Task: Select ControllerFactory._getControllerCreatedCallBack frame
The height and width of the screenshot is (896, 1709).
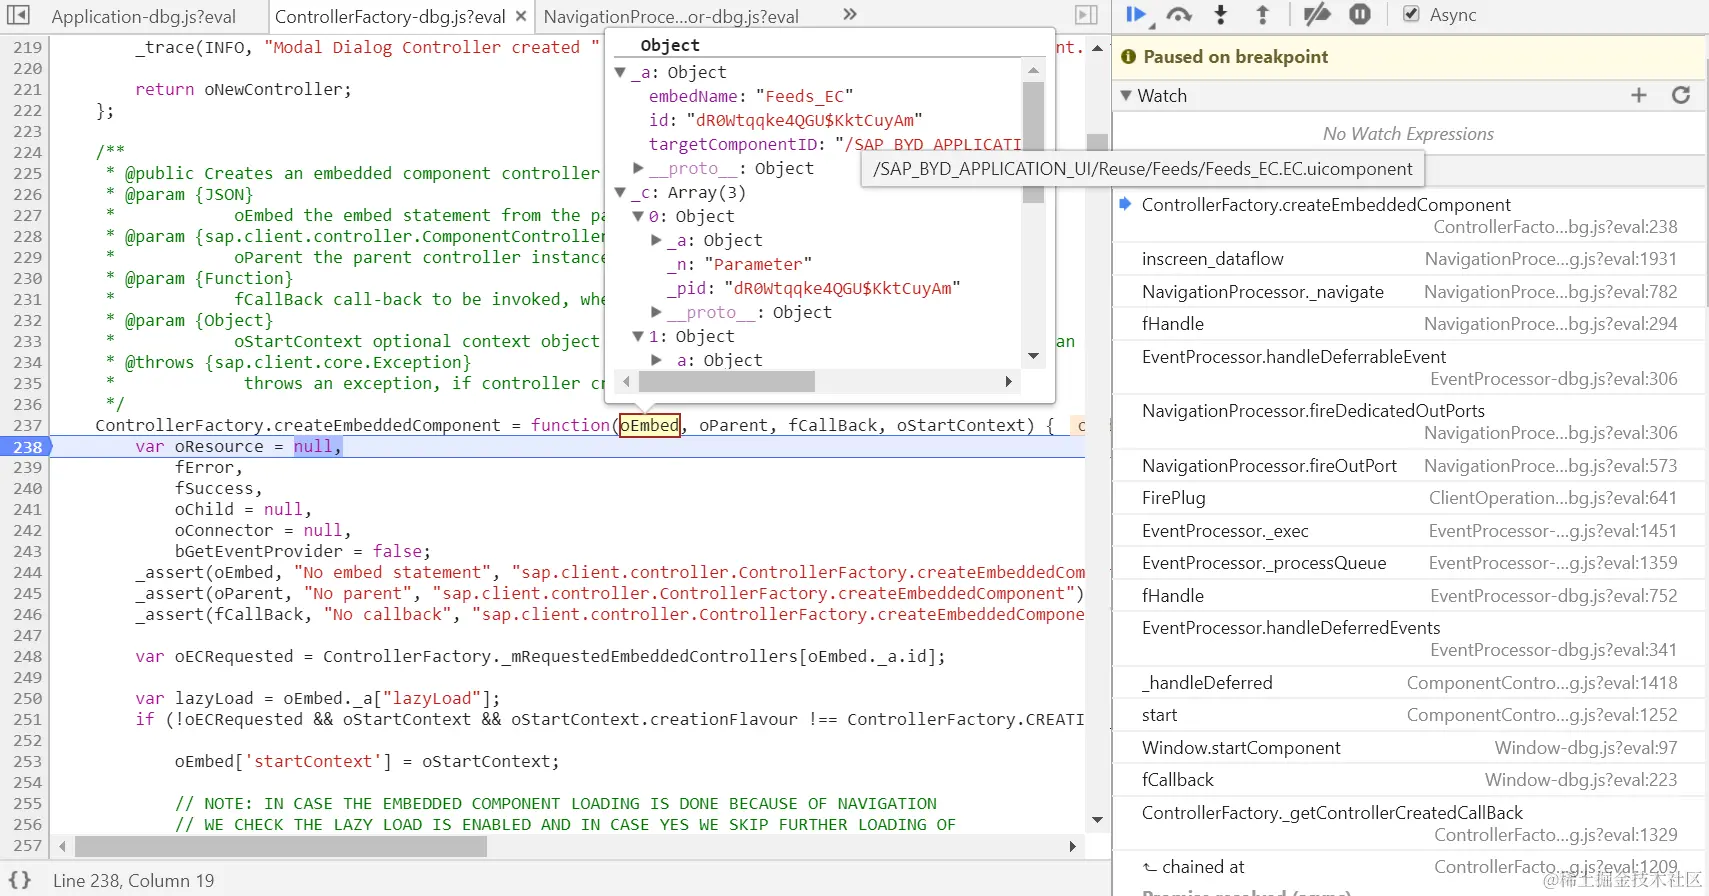Action: pos(1409,823)
